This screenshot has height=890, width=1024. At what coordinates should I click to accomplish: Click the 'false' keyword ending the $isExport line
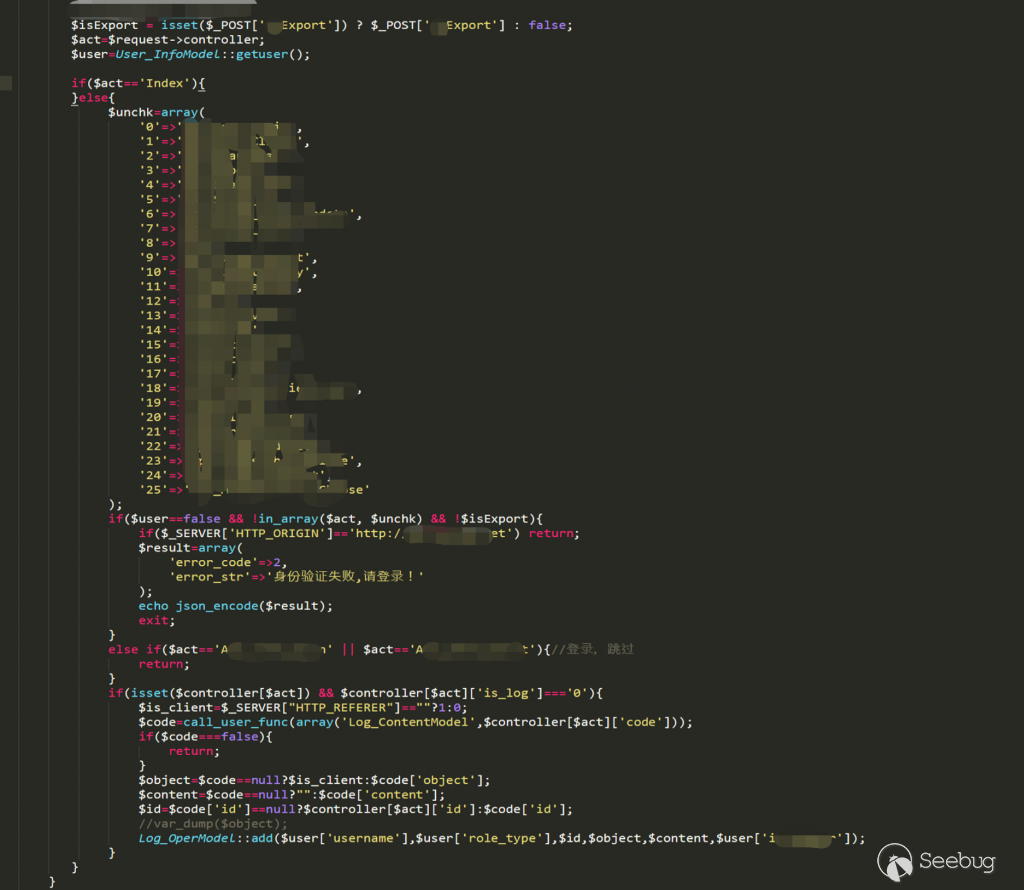[547, 25]
